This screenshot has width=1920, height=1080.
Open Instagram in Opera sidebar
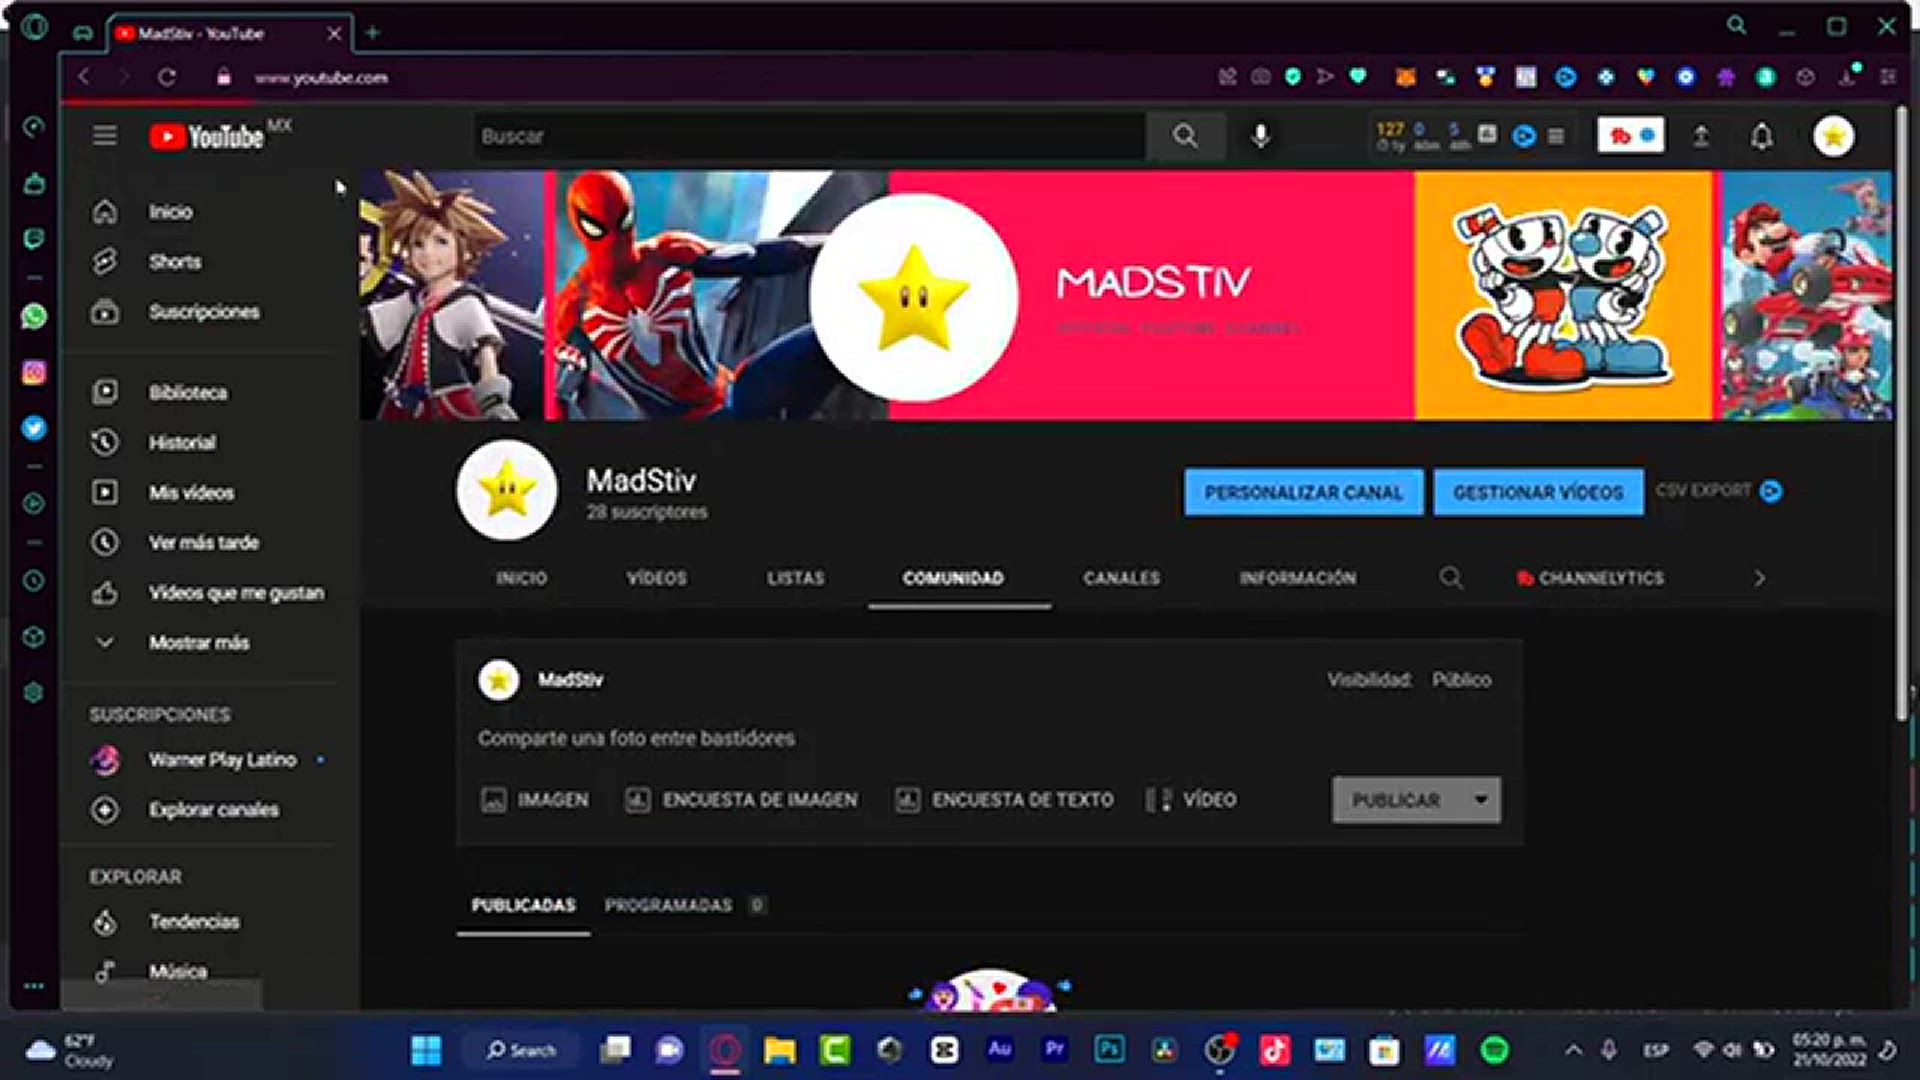[34, 373]
